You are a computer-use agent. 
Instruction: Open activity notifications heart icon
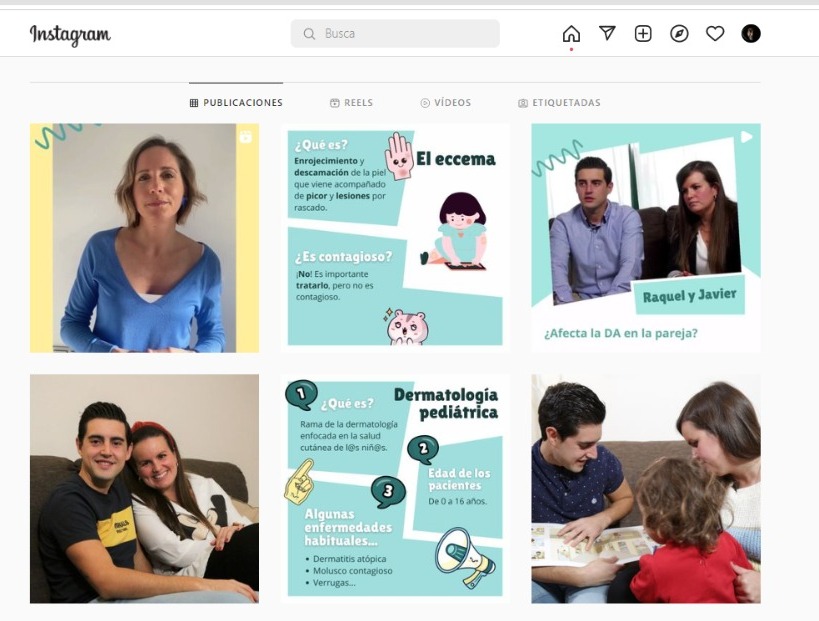click(x=715, y=33)
